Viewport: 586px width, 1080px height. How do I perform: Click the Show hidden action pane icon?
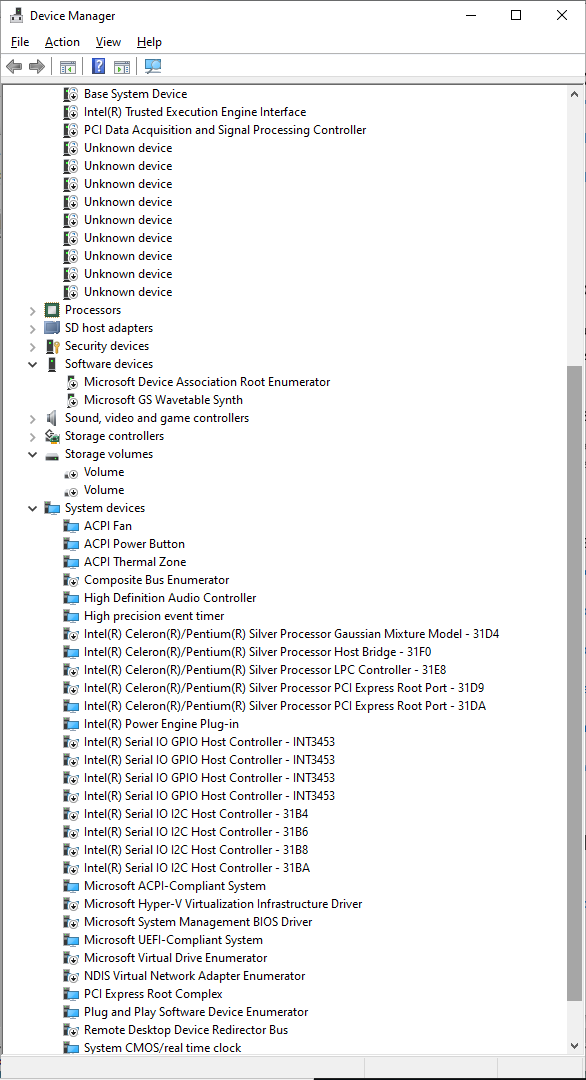(122, 67)
